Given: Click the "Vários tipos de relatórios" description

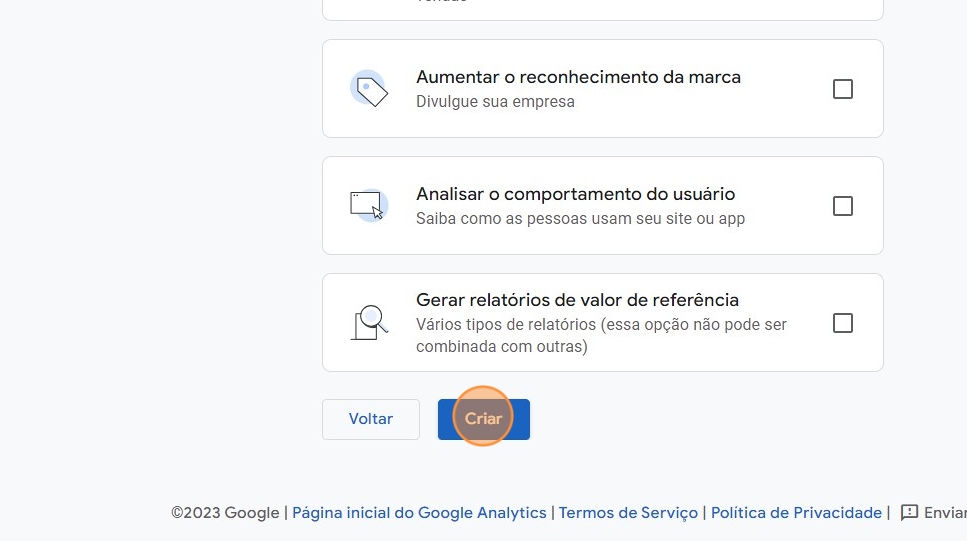Looking at the screenshot, I should pyautogui.click(x=601, y=325).
